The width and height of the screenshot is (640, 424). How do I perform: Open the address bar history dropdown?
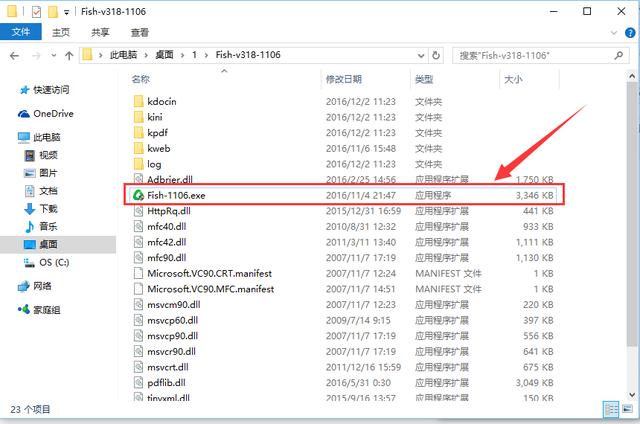[424, 54]
